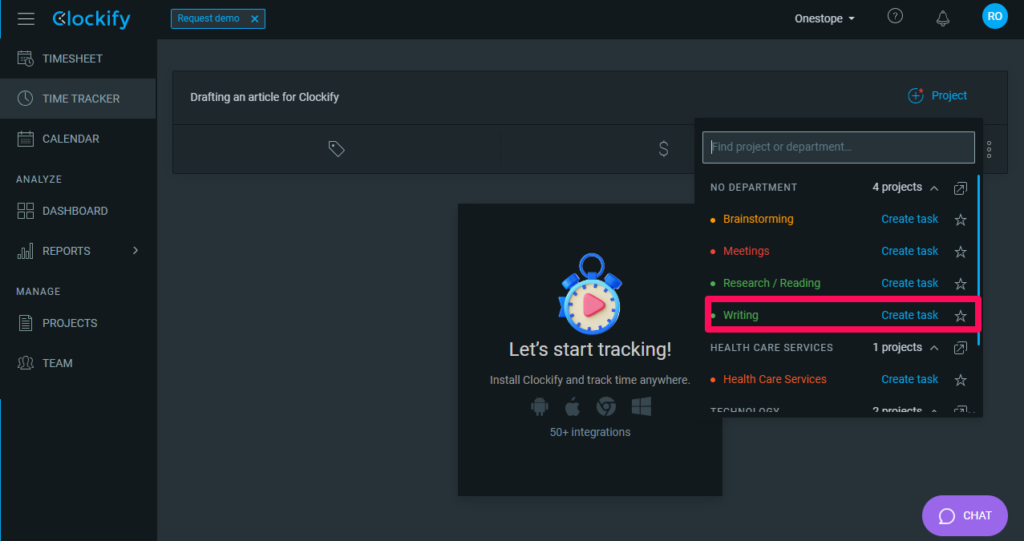Create task for Meetings

point(909,251)
